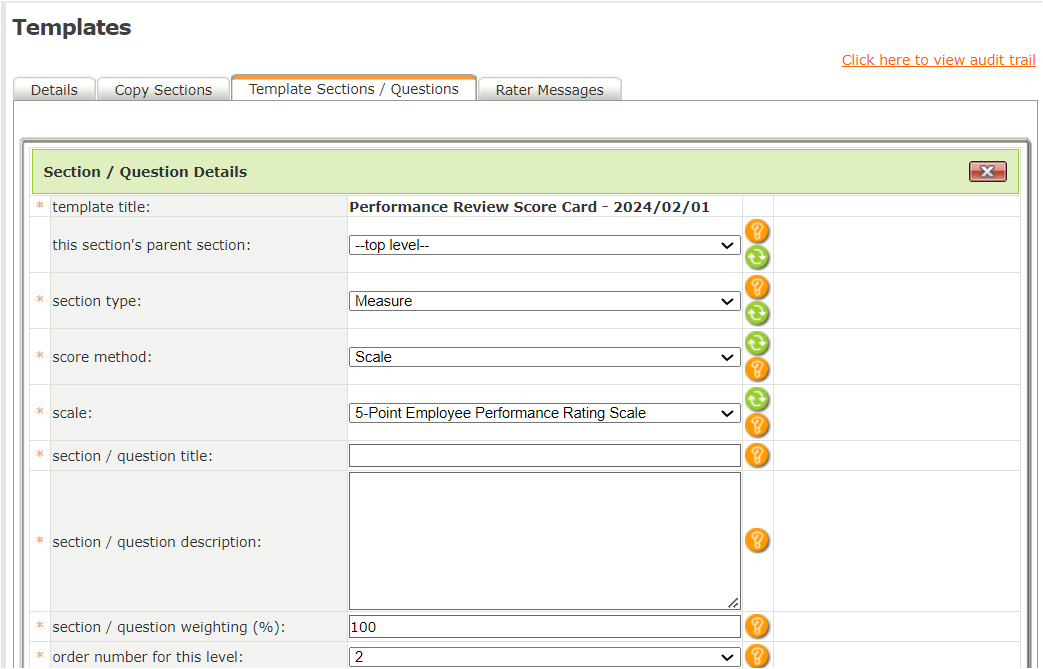Focus the section / question description text area
Viewport: 1043px width, 669px height.
tap(544, 541)
